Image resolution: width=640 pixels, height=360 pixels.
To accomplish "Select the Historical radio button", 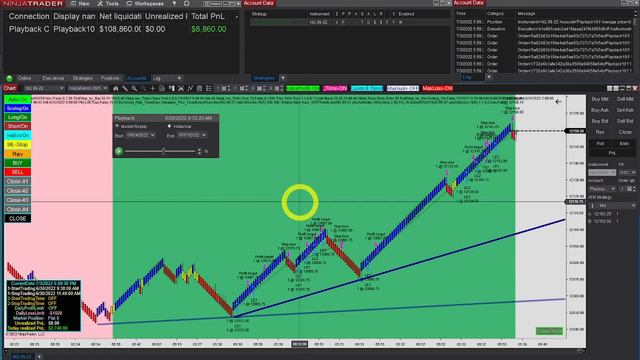I will pos(169,127).
